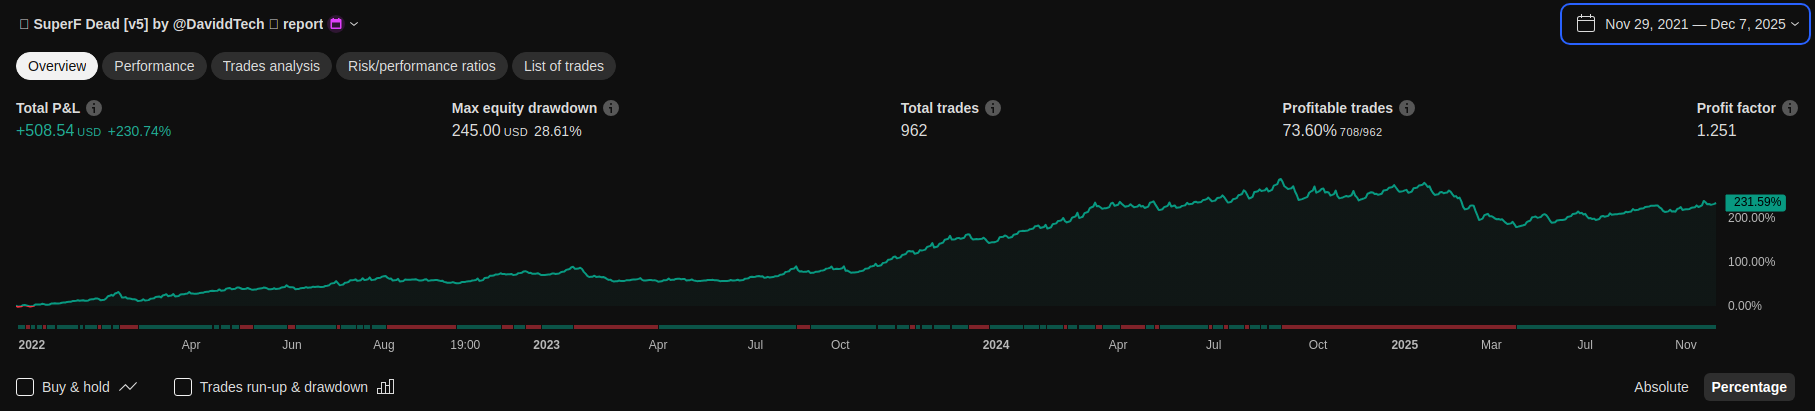Image resolution: width=1815 pixels, height=411 pixels.
Task: Click info icon next to Total trades
Action: [x=993, y=108]
